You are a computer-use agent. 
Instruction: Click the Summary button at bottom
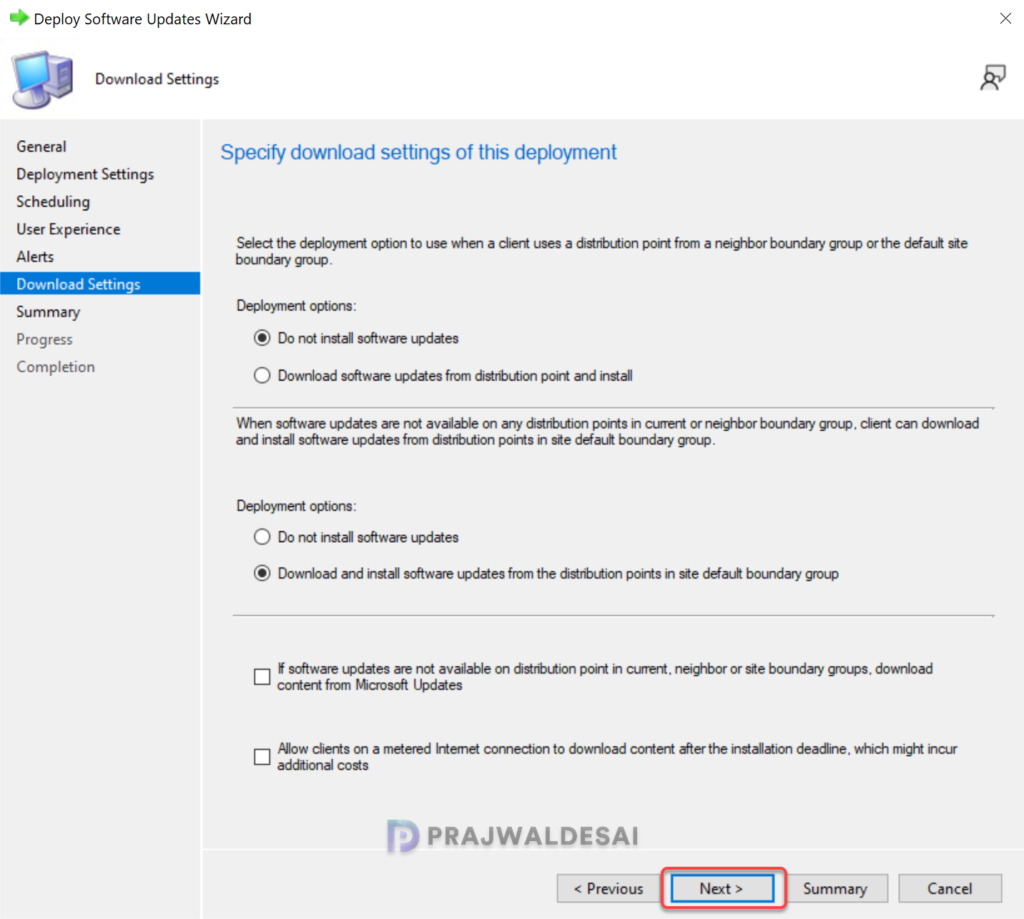coord(835,888)
